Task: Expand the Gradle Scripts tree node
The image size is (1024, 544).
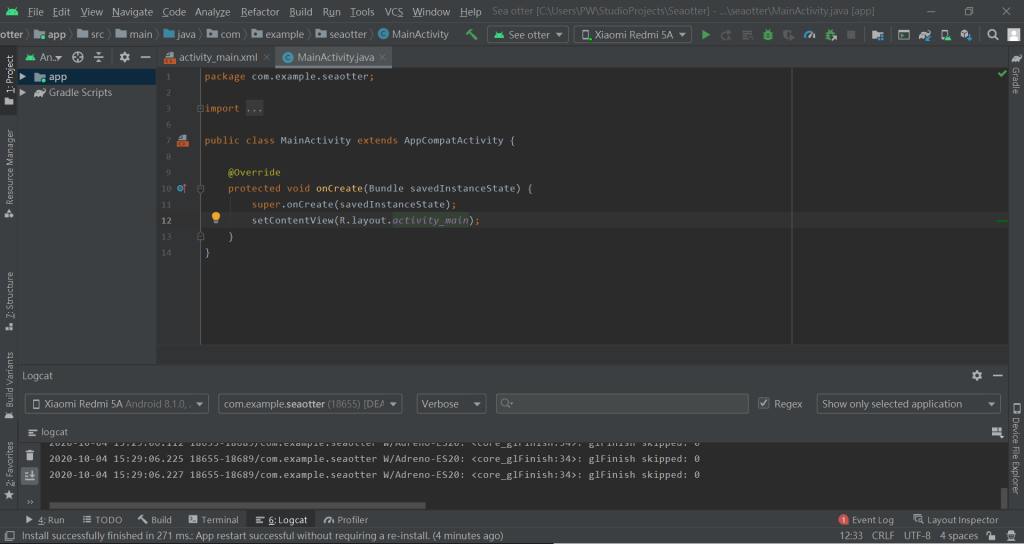Action: pyautogui.click(x=23, y=92)
